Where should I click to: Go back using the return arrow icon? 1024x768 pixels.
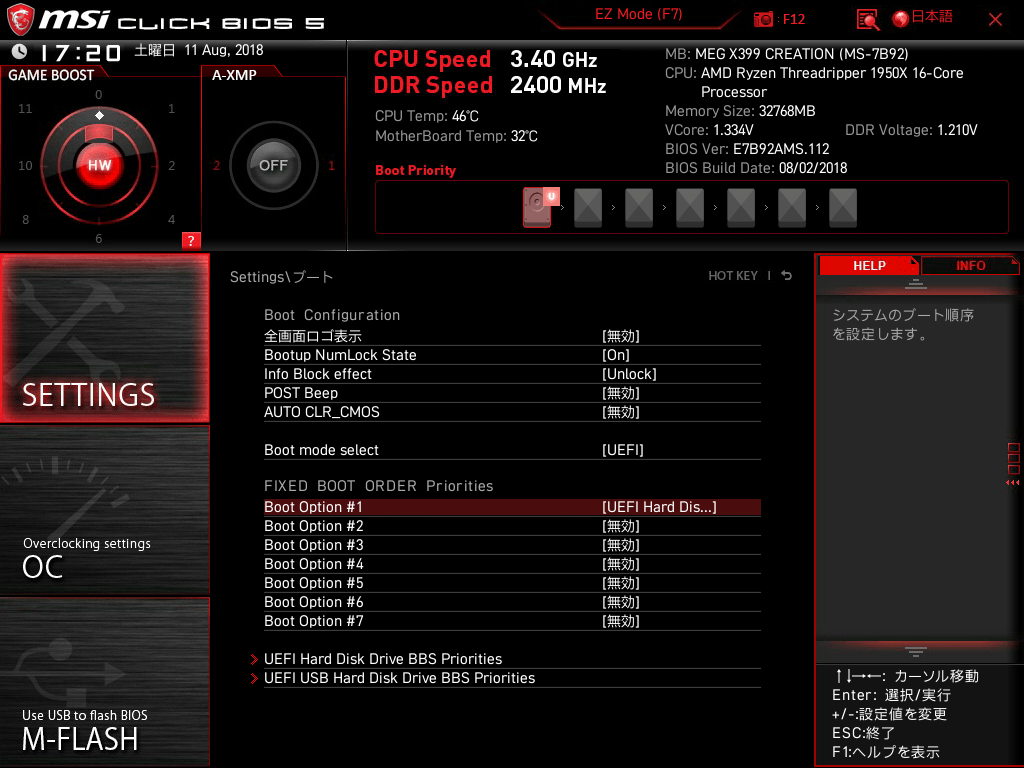787,276
